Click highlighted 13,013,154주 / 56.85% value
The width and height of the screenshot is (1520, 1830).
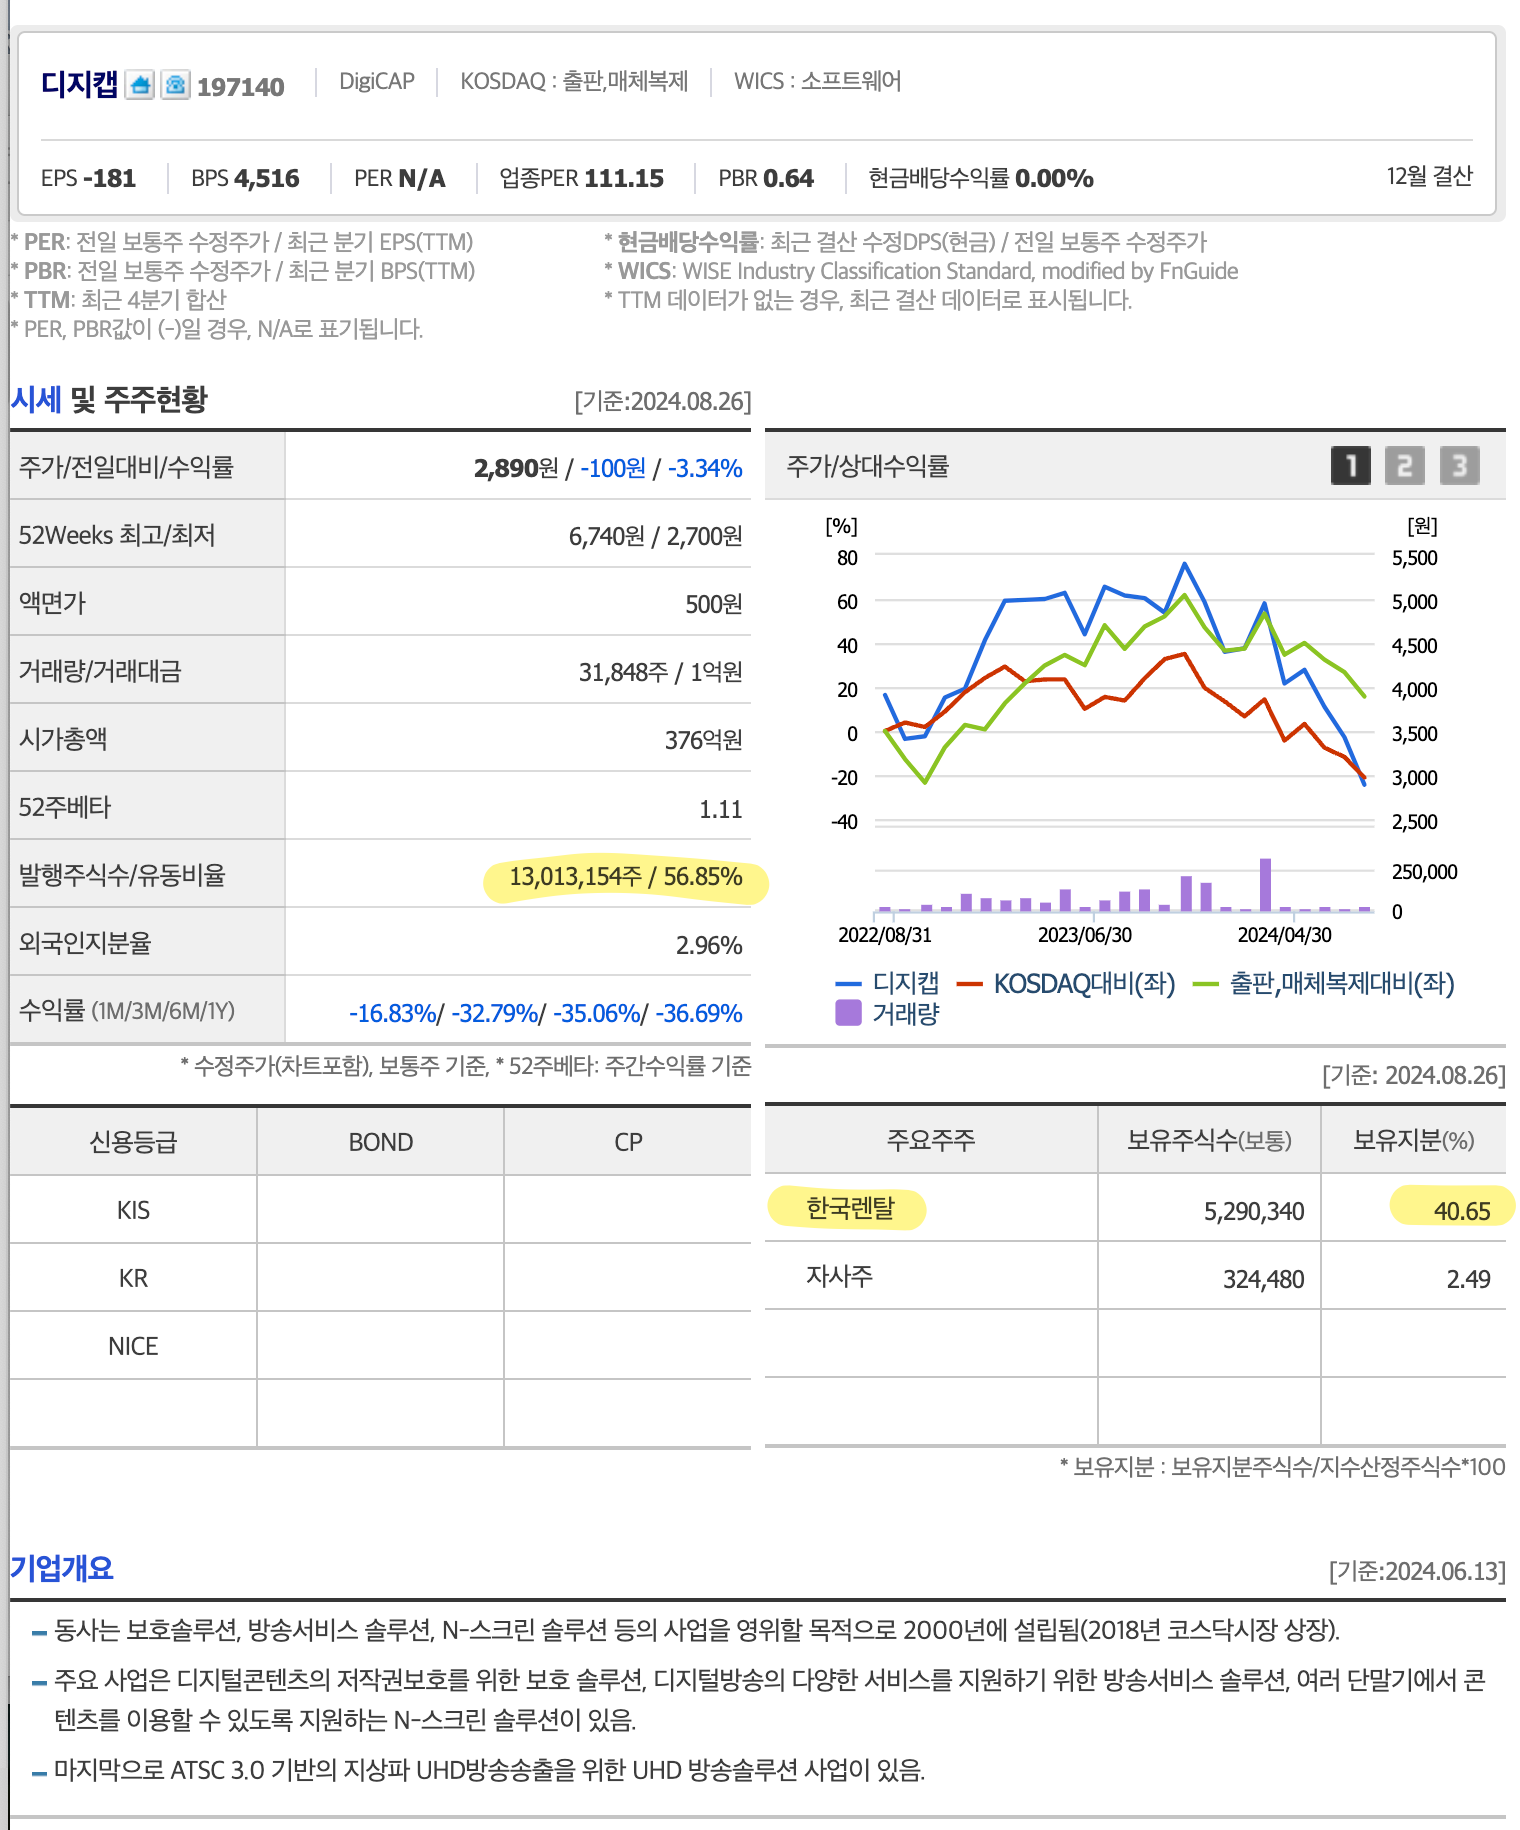coord(626,877)
